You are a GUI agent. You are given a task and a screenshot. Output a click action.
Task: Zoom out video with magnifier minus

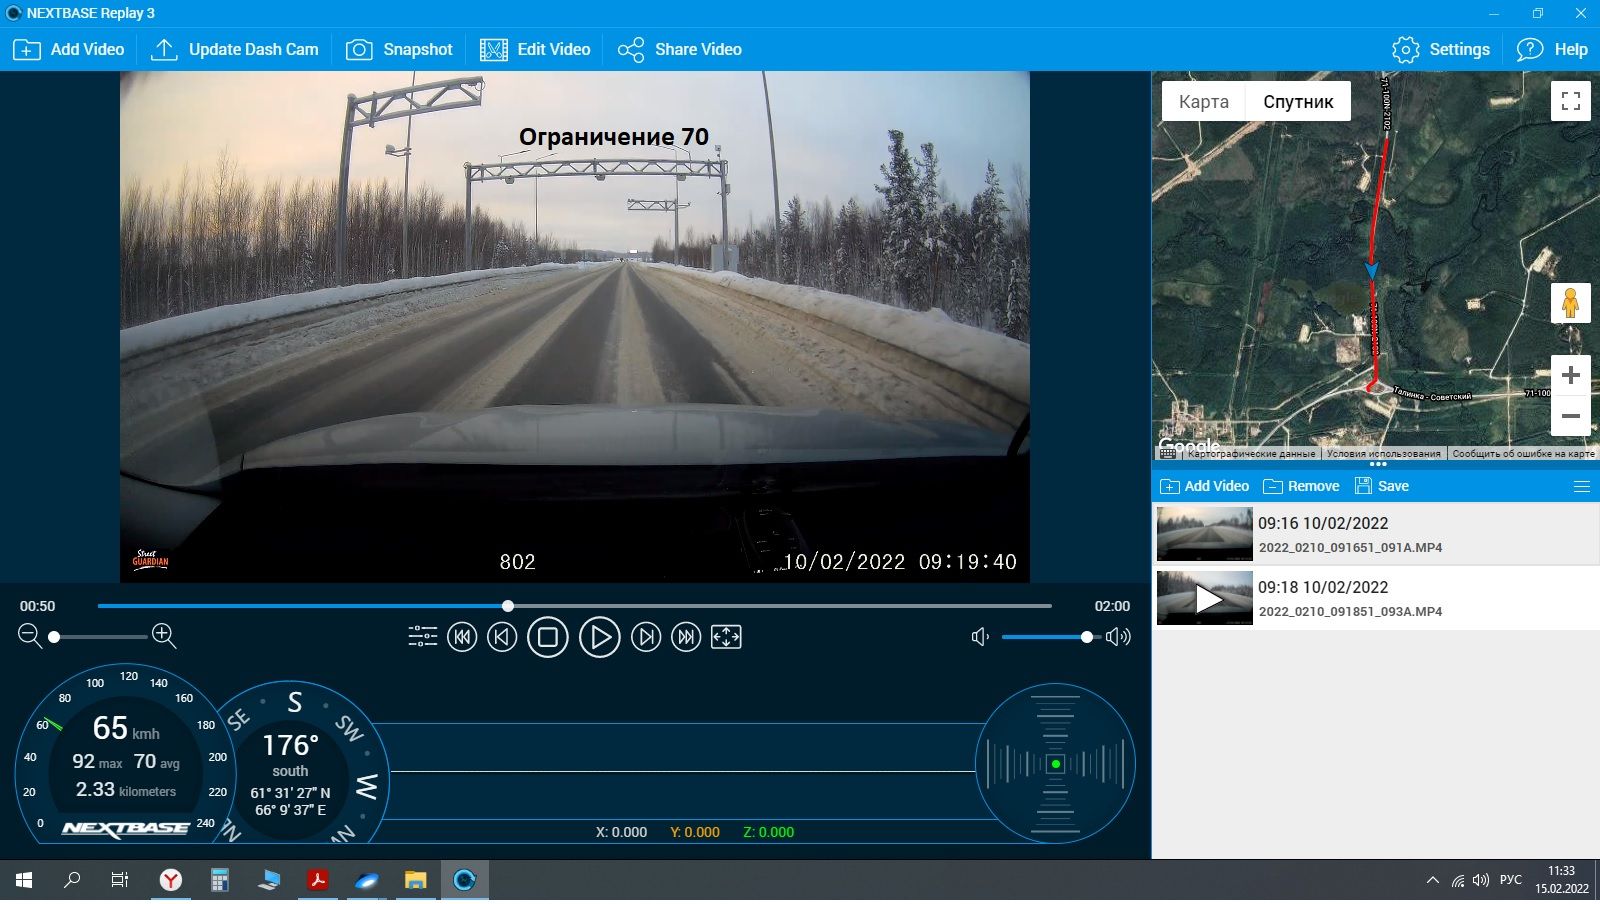[30, 636]
